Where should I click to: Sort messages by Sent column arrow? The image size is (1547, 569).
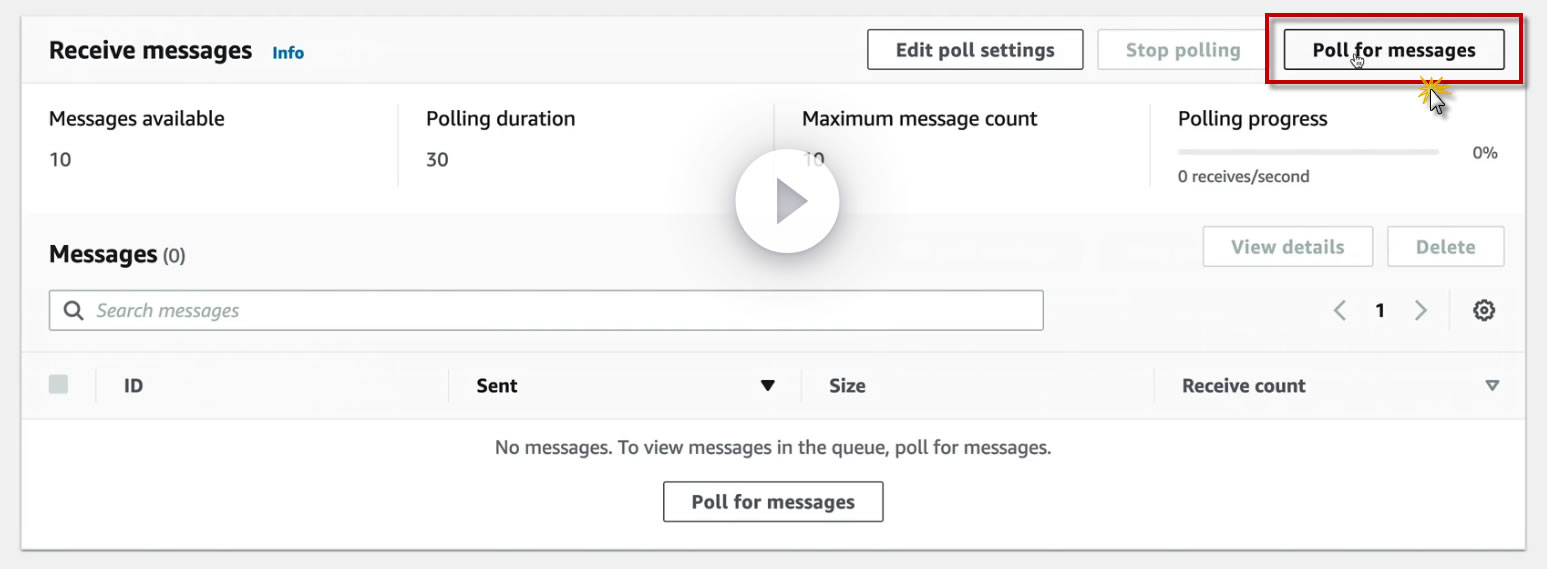tap(767, 386)
